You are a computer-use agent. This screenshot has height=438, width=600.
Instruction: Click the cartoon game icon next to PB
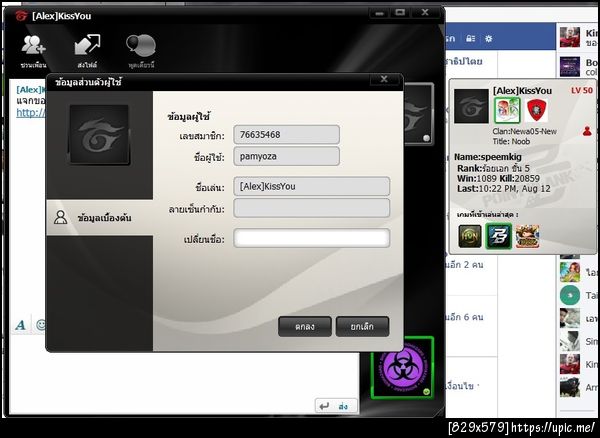pos(527,236)
